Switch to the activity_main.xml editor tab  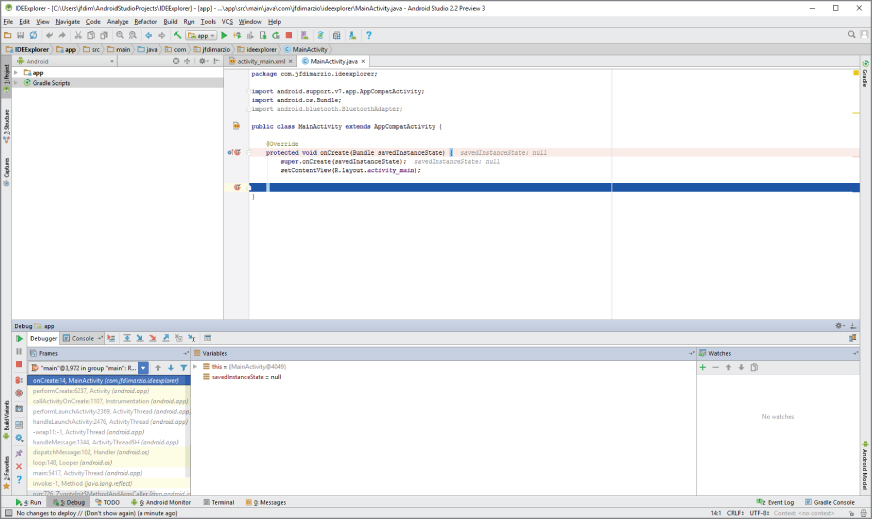(260, 61)
